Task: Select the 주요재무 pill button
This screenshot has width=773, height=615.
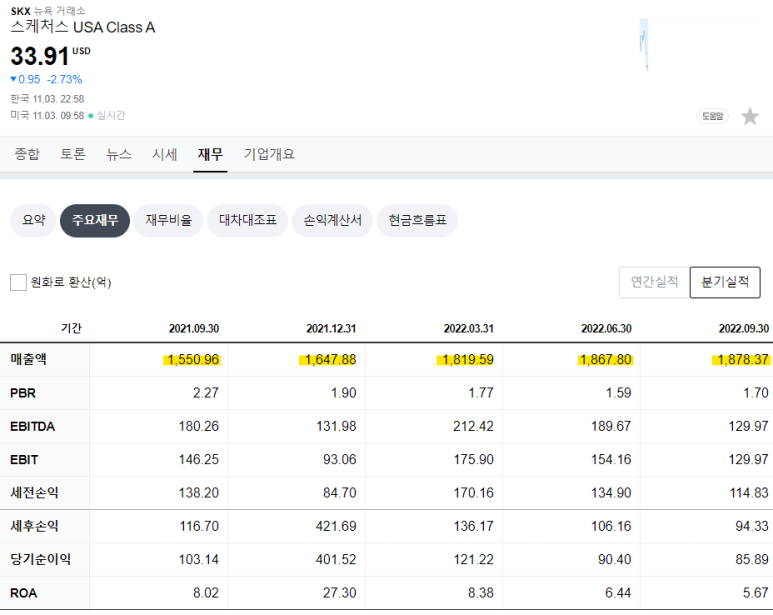Action: point(95,220)
